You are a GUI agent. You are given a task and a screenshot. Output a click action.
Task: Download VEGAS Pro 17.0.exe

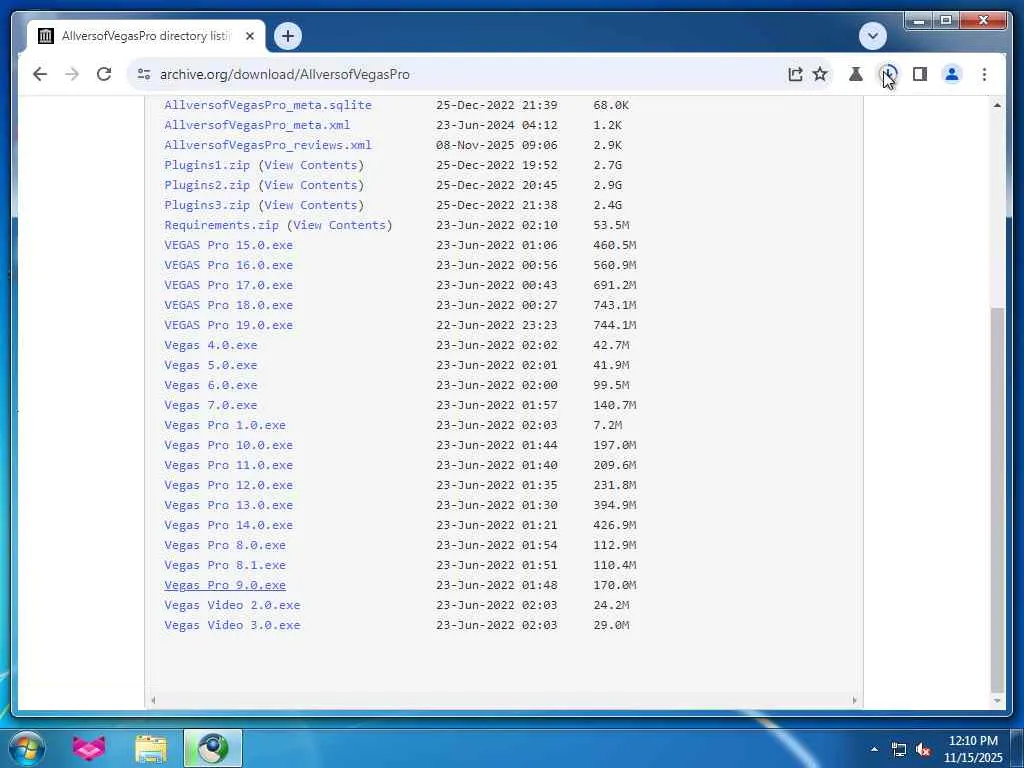tap(229, 285)
